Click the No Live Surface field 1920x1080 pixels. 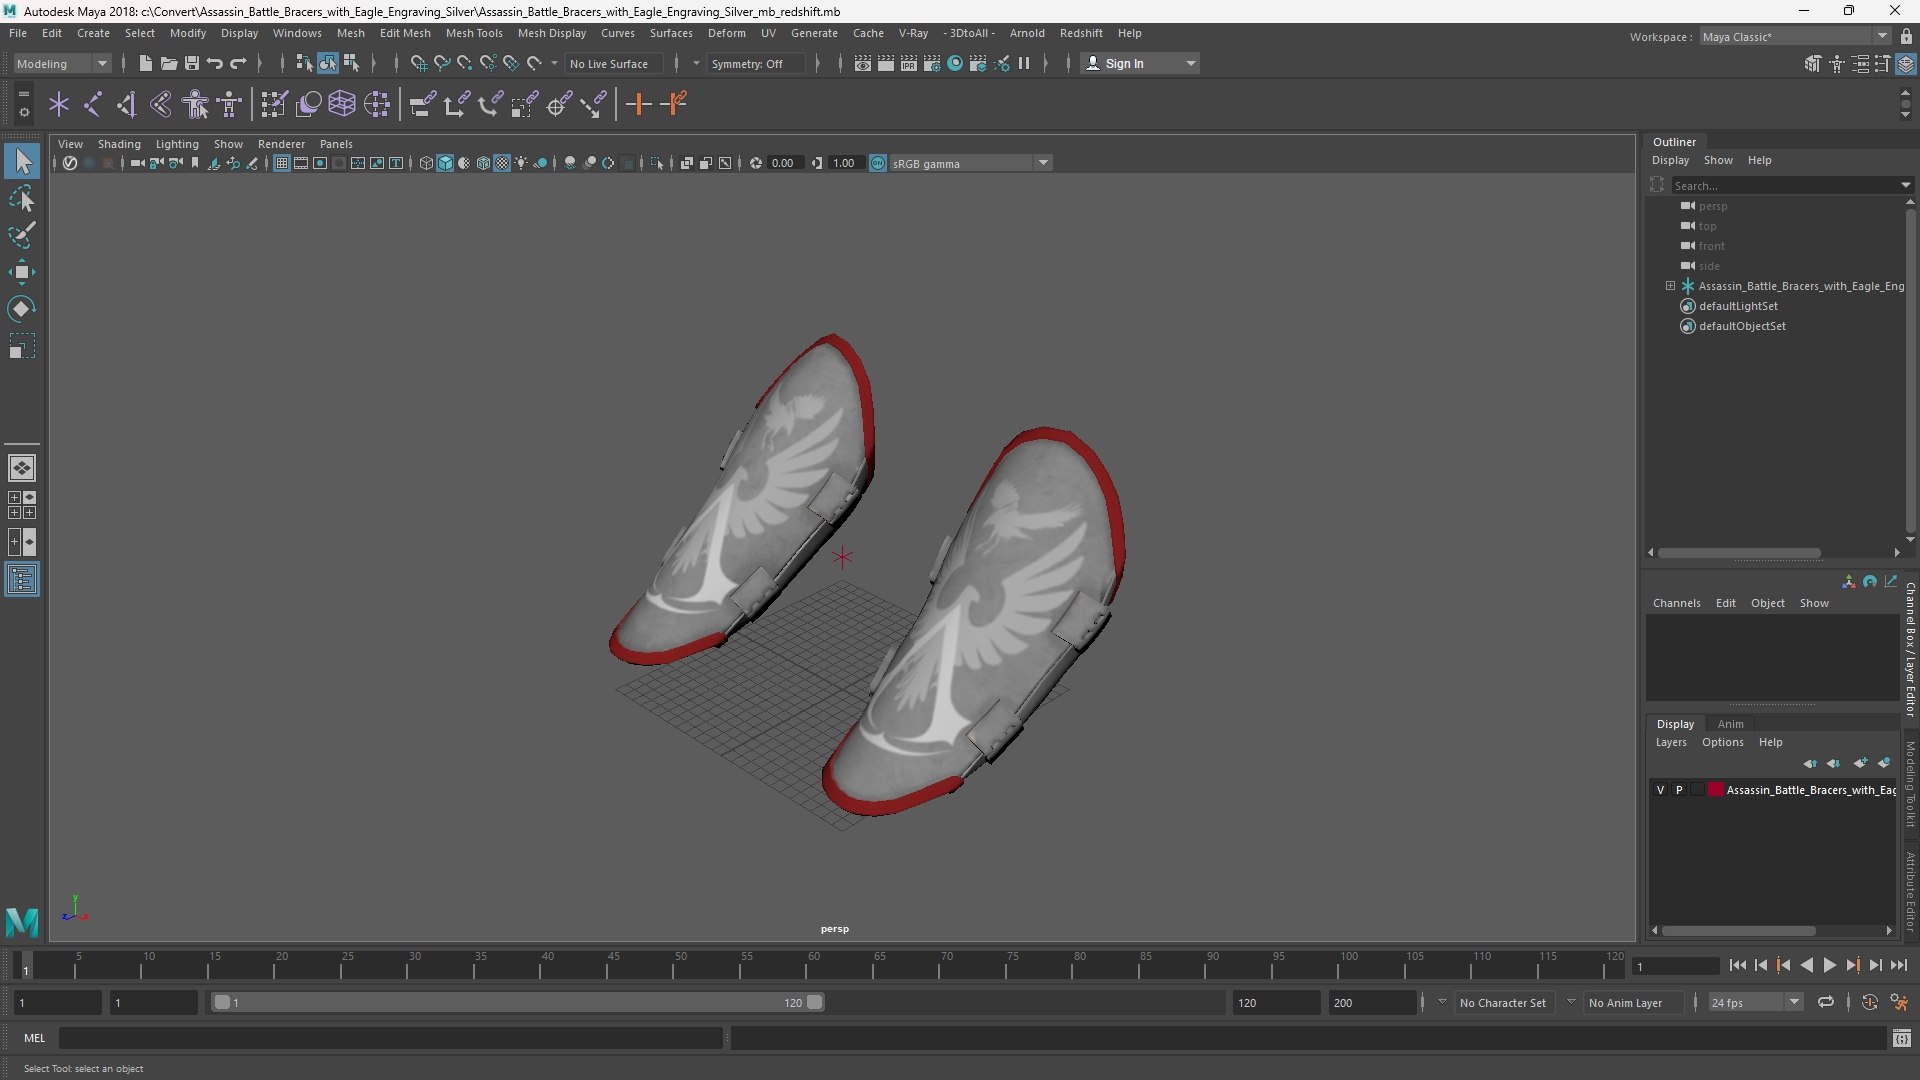click(x=614, y=63)
